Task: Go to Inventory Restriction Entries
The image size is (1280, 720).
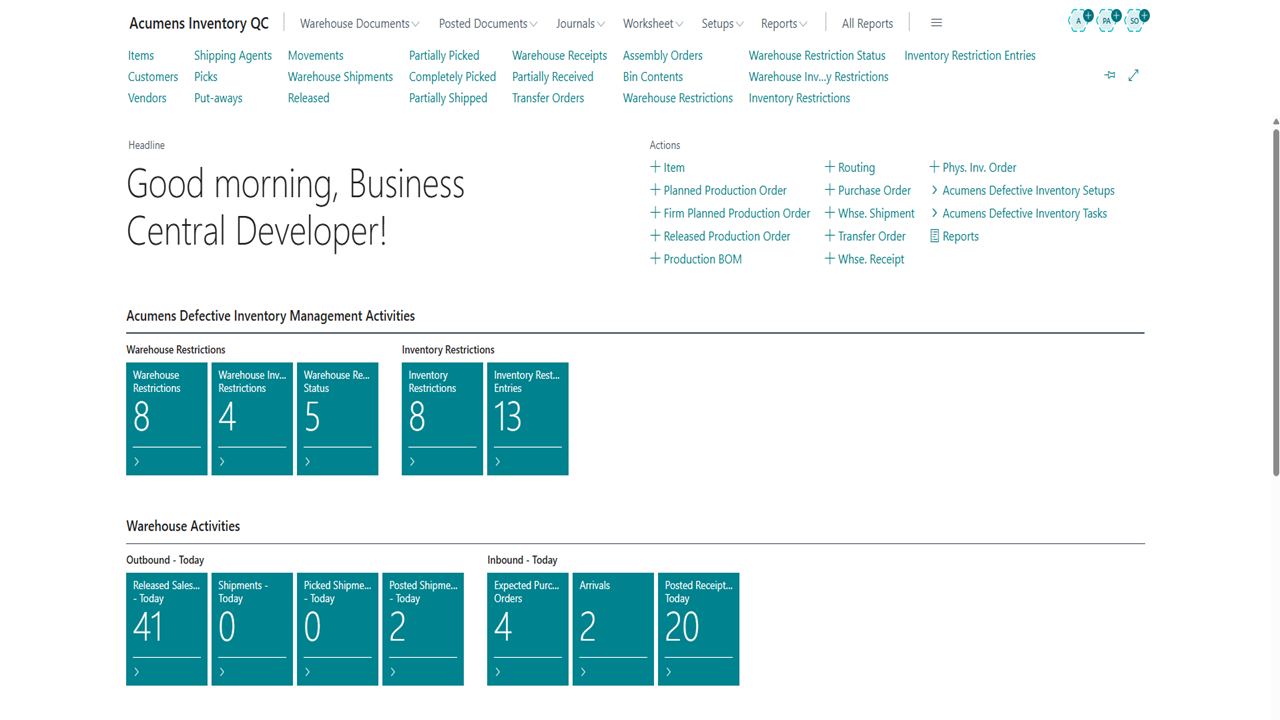Action: click(969, 56)
